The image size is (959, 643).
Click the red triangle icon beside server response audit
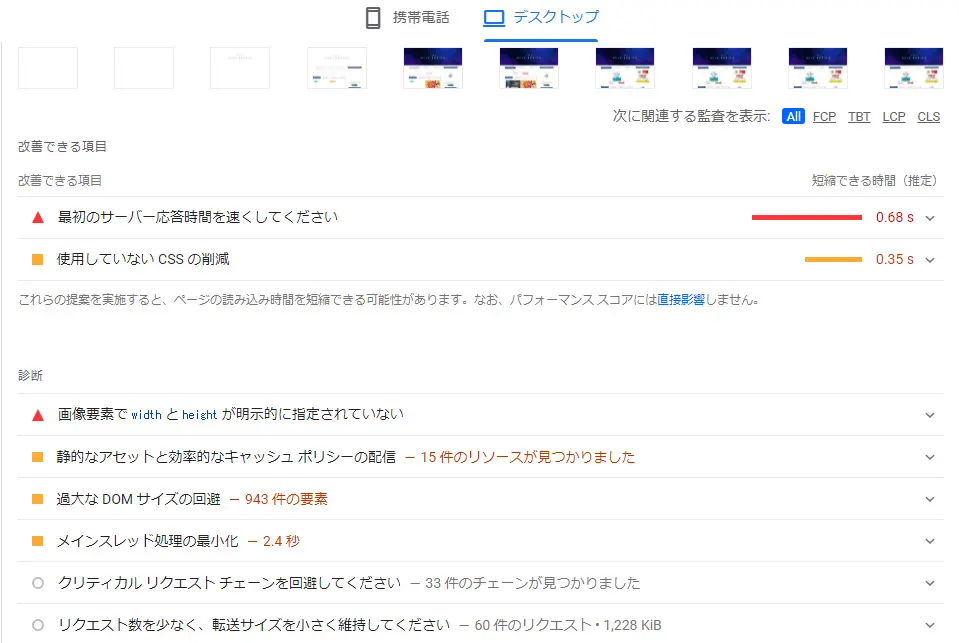[35, 216]
